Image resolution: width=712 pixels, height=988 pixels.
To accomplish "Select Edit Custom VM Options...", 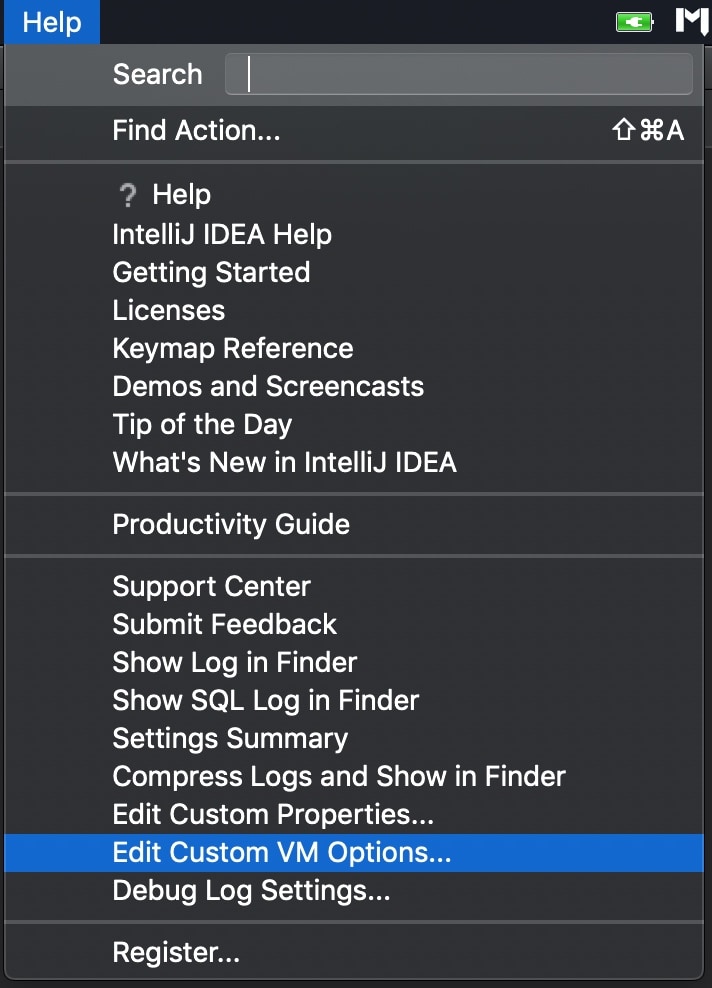I will click(x=282, y=853).
